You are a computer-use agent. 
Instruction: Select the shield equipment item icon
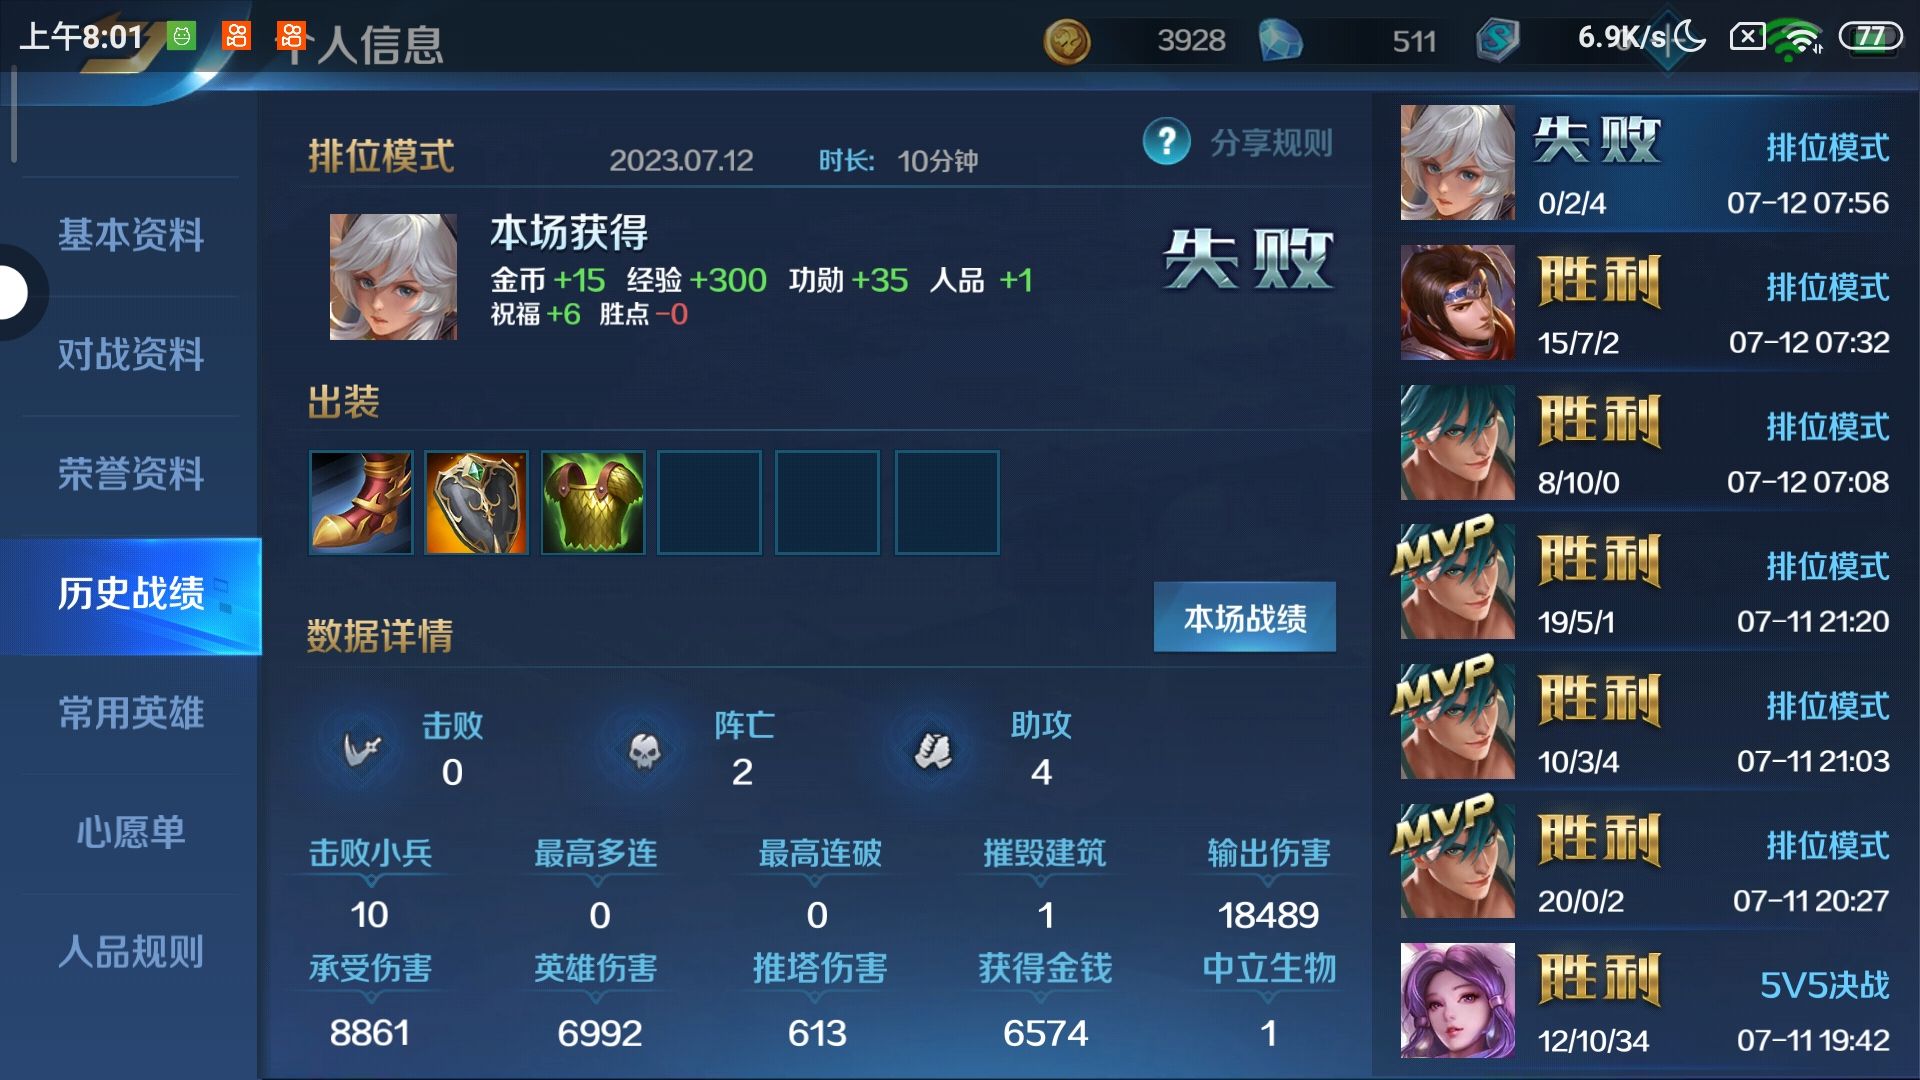click(x=476, y=502)
